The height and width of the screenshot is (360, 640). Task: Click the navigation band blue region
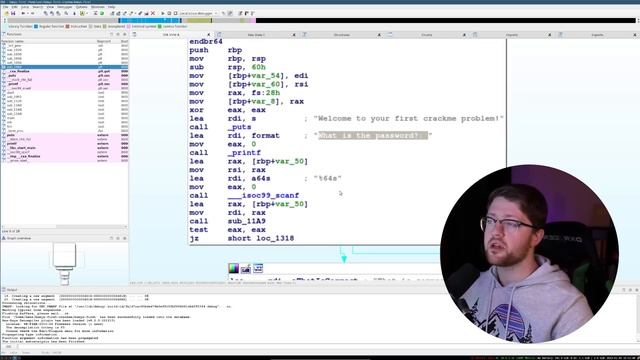pos(149,20)
